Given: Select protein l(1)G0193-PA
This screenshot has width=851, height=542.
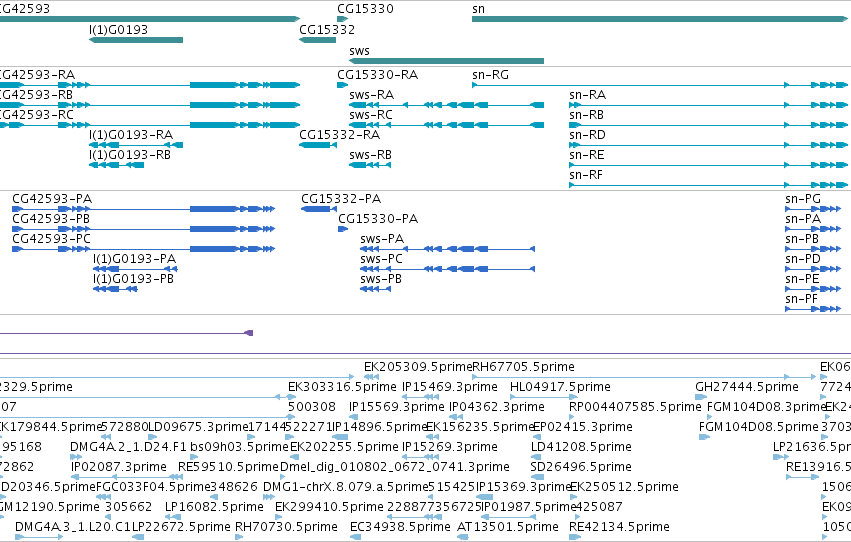Looking at the screenshot, I should [x=135, y=259].
